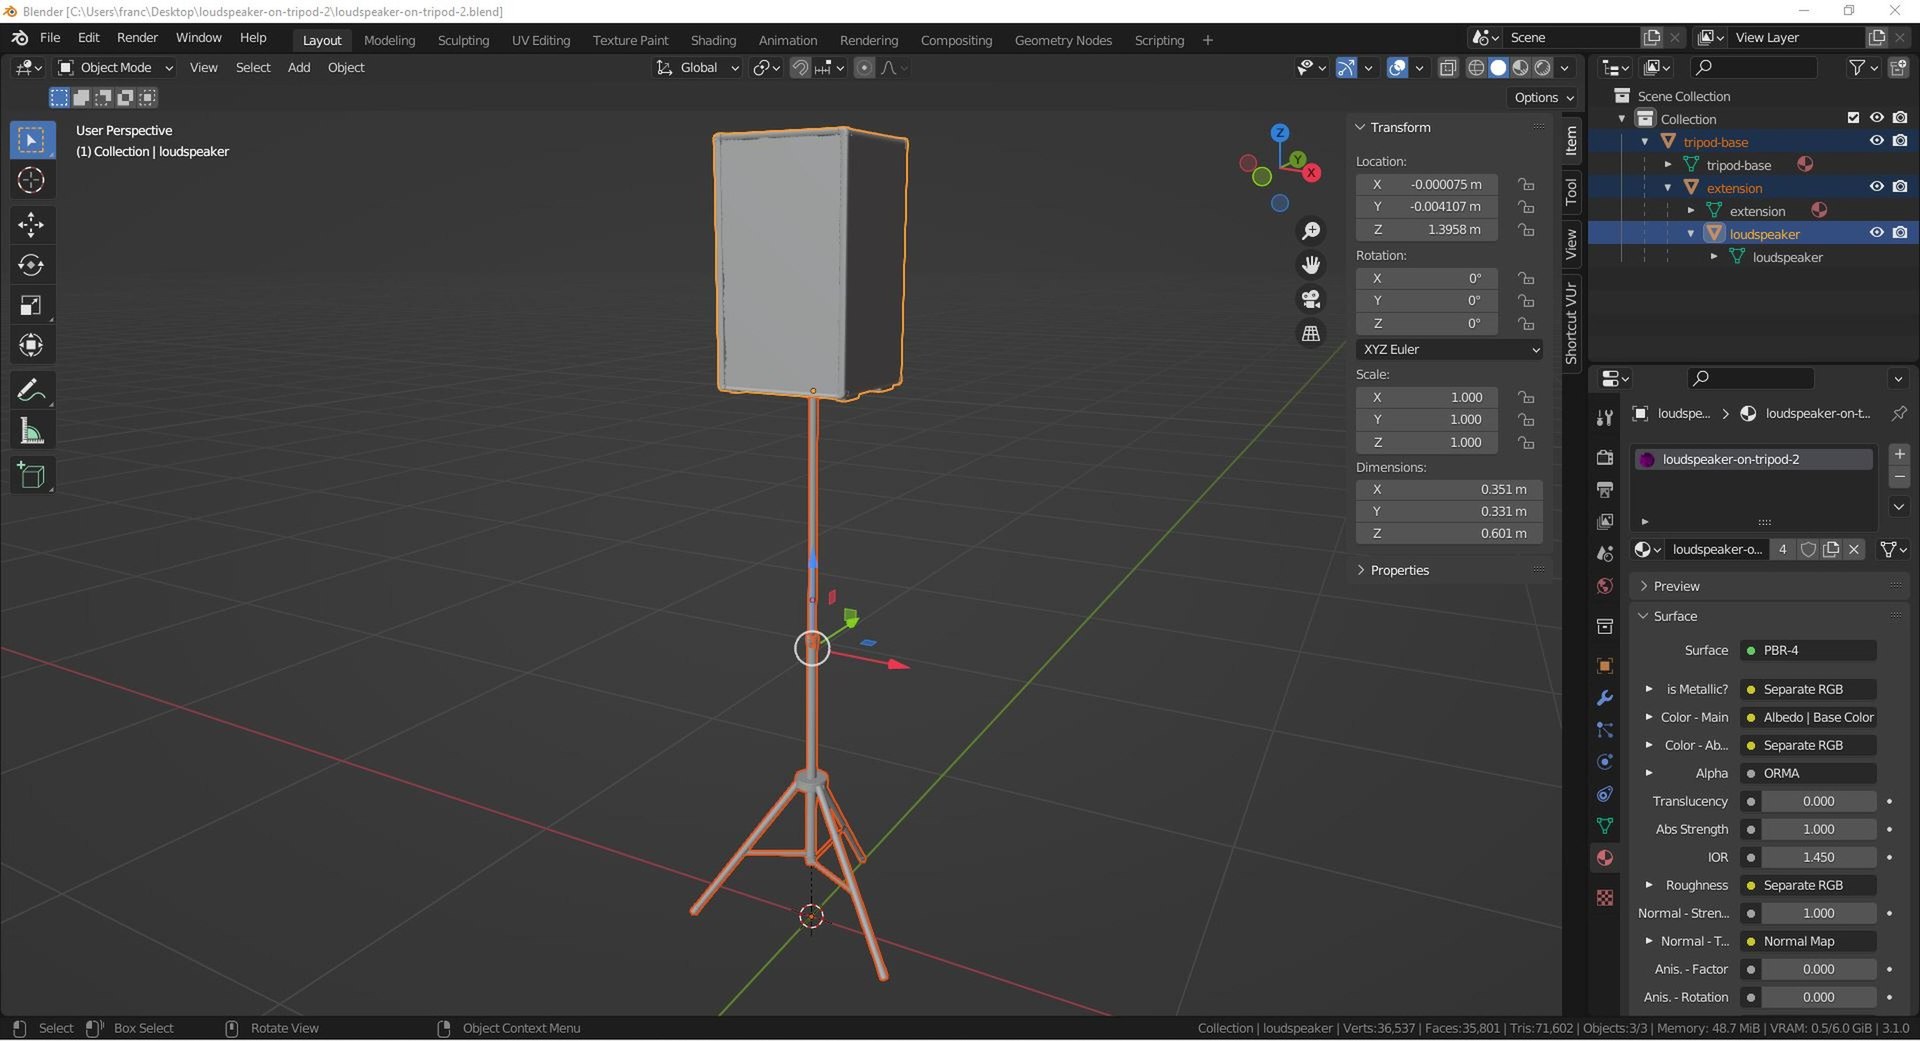This screenshot has width=1920, height=1041.
Task: Lock the Rotation Z value
Action: (1526, 324)
